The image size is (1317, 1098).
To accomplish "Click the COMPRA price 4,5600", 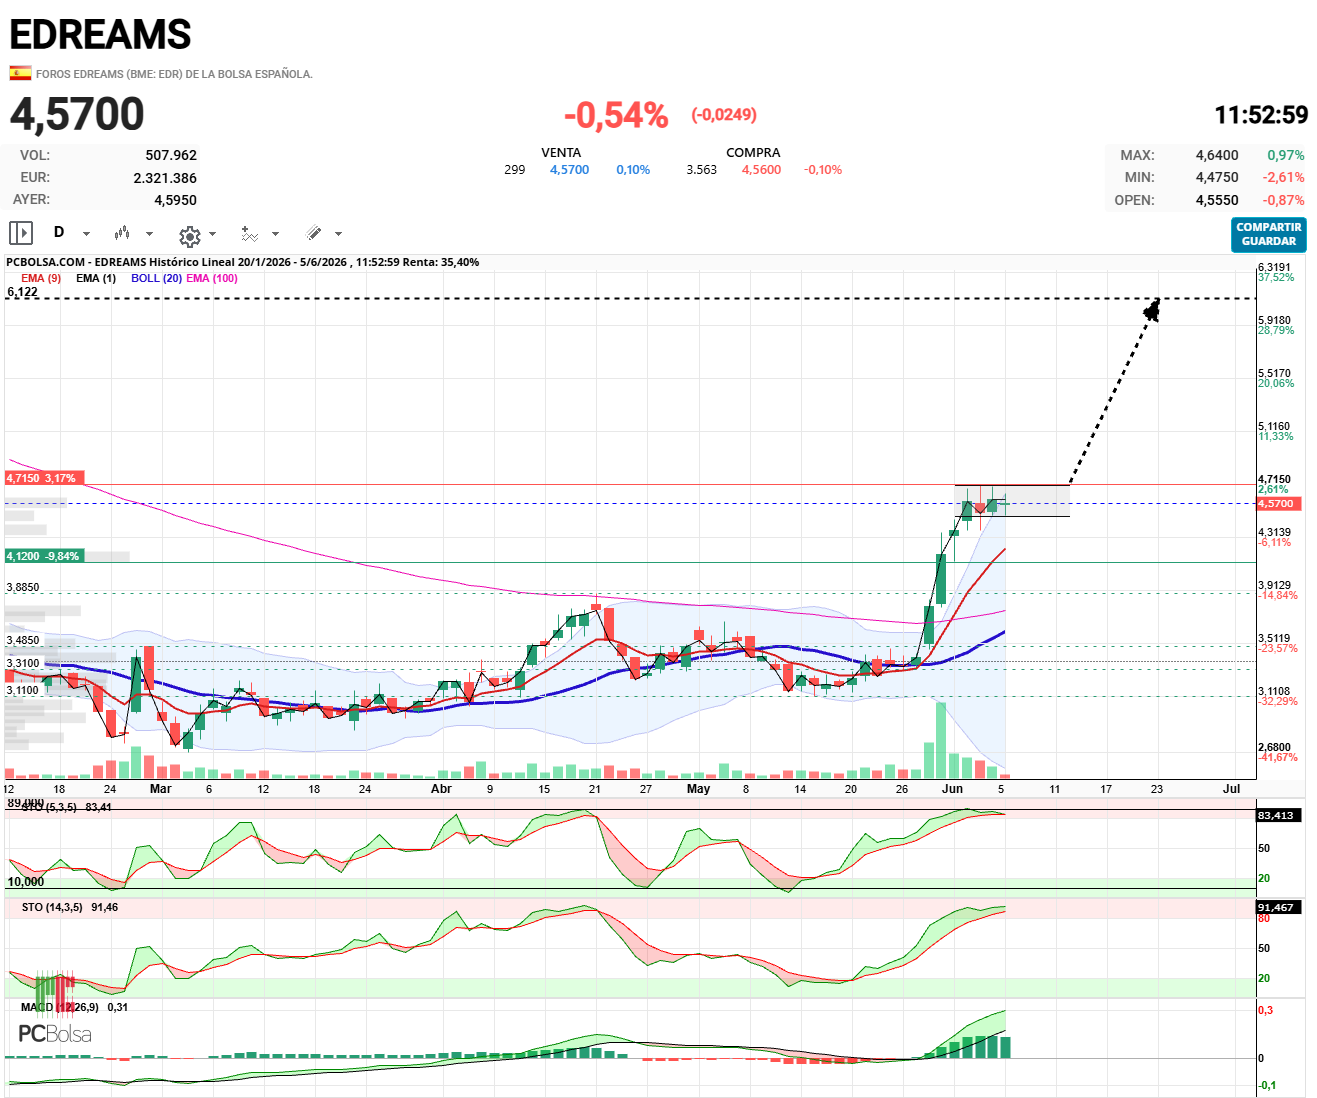I will pyautogui.click(x=761, y=170).
